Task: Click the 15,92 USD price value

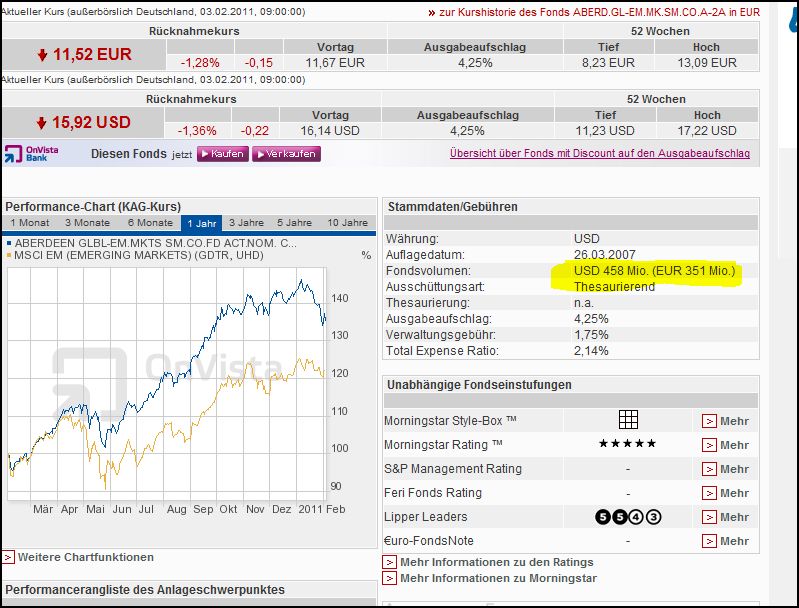Action: coord(91,123)
